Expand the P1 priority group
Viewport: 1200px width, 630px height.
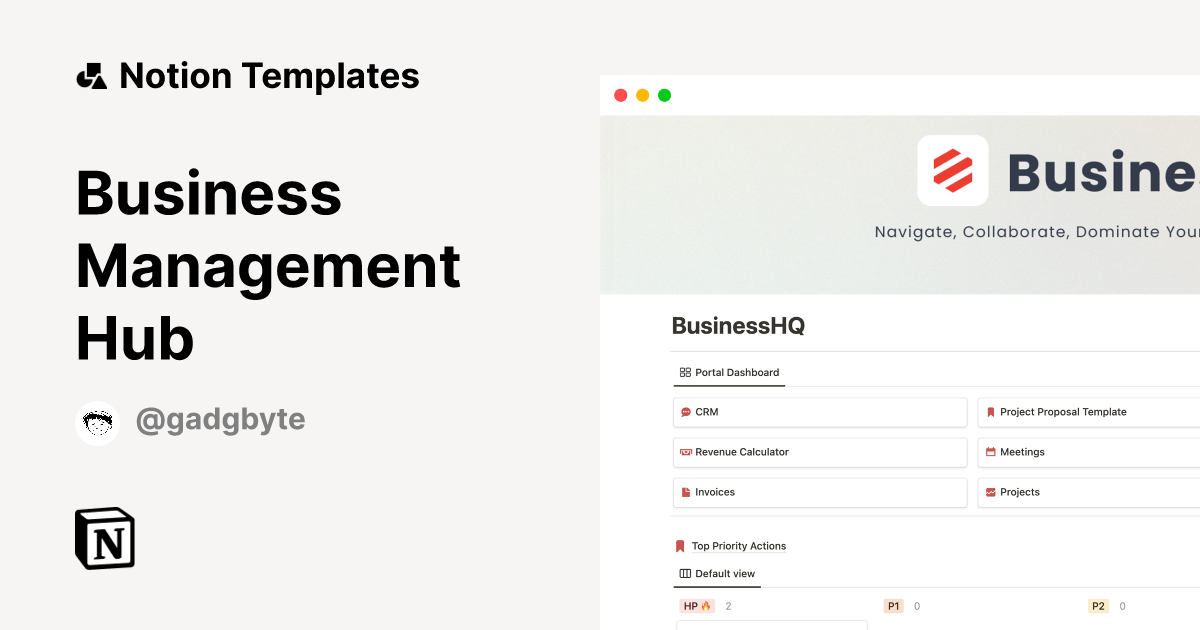point(893,606)
